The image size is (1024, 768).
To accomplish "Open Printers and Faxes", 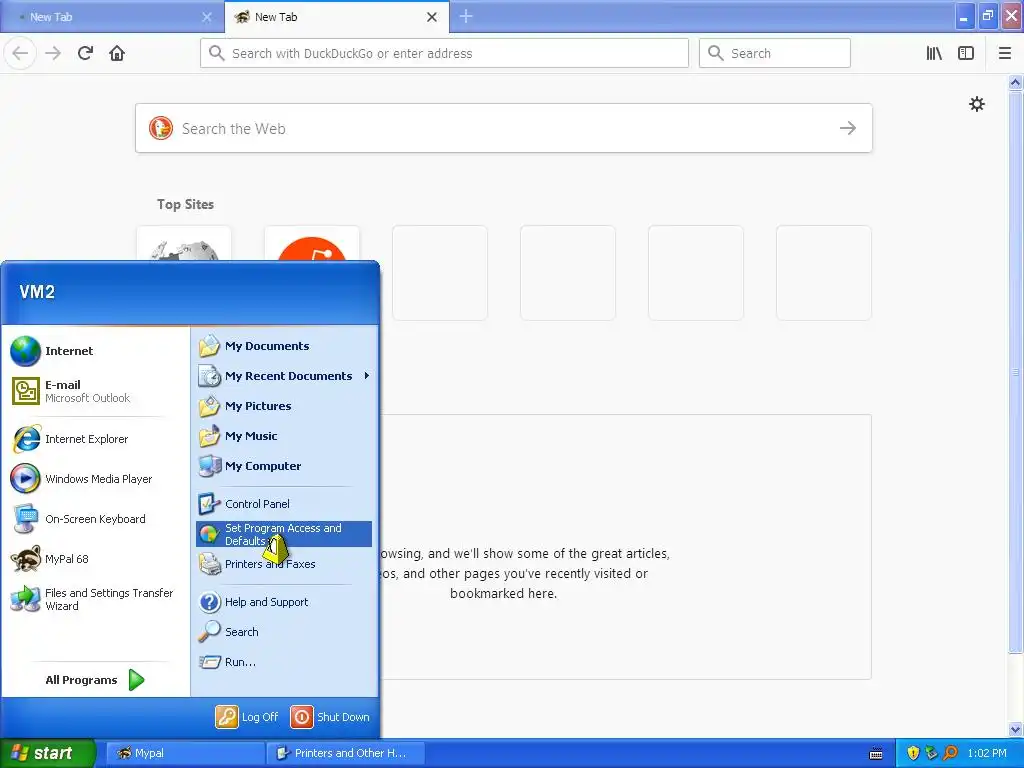I will [284, 564].
